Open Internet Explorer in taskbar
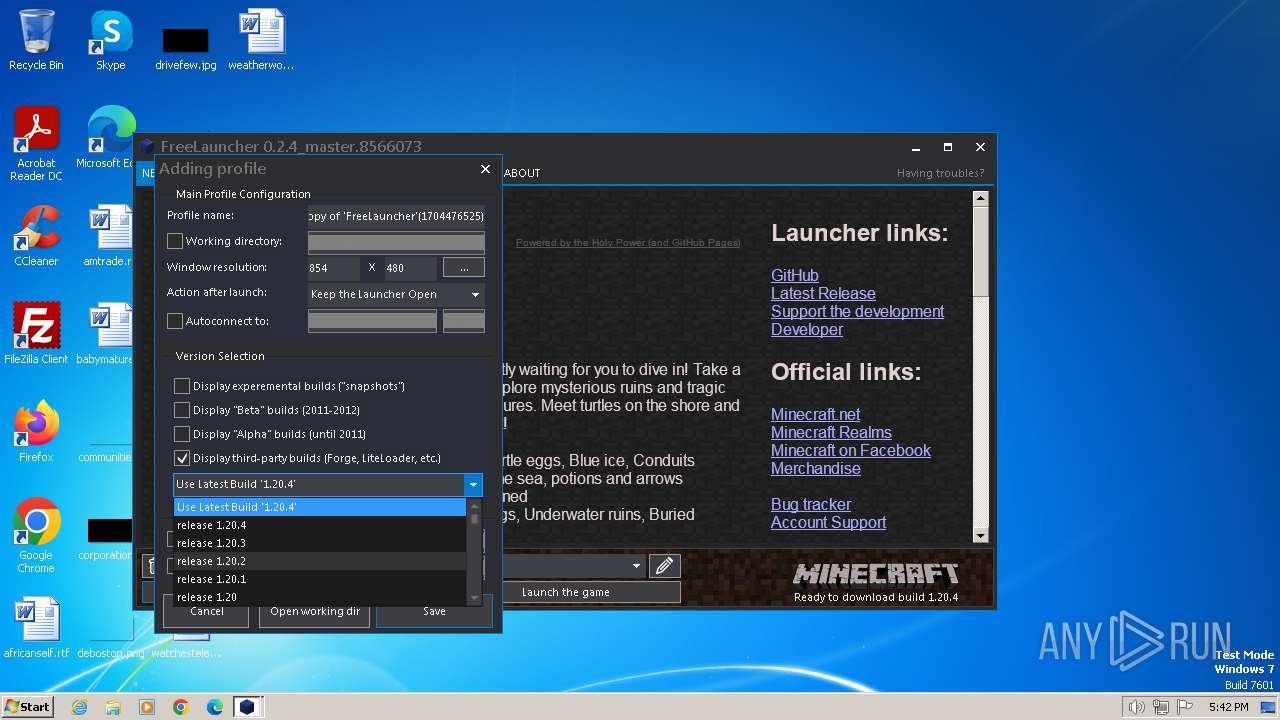 (79, 707)
